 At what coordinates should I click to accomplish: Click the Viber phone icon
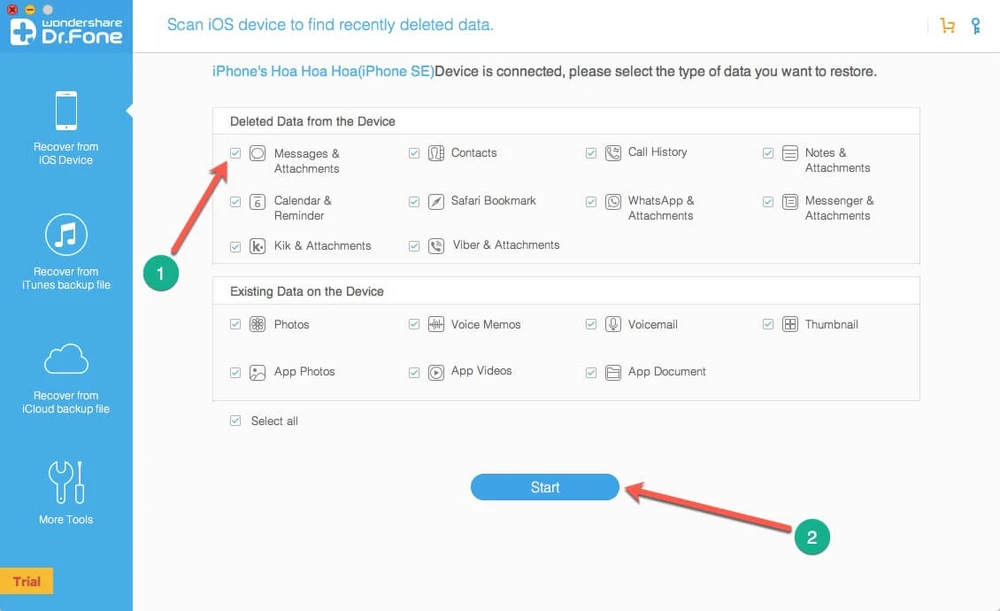coord(436,245)
